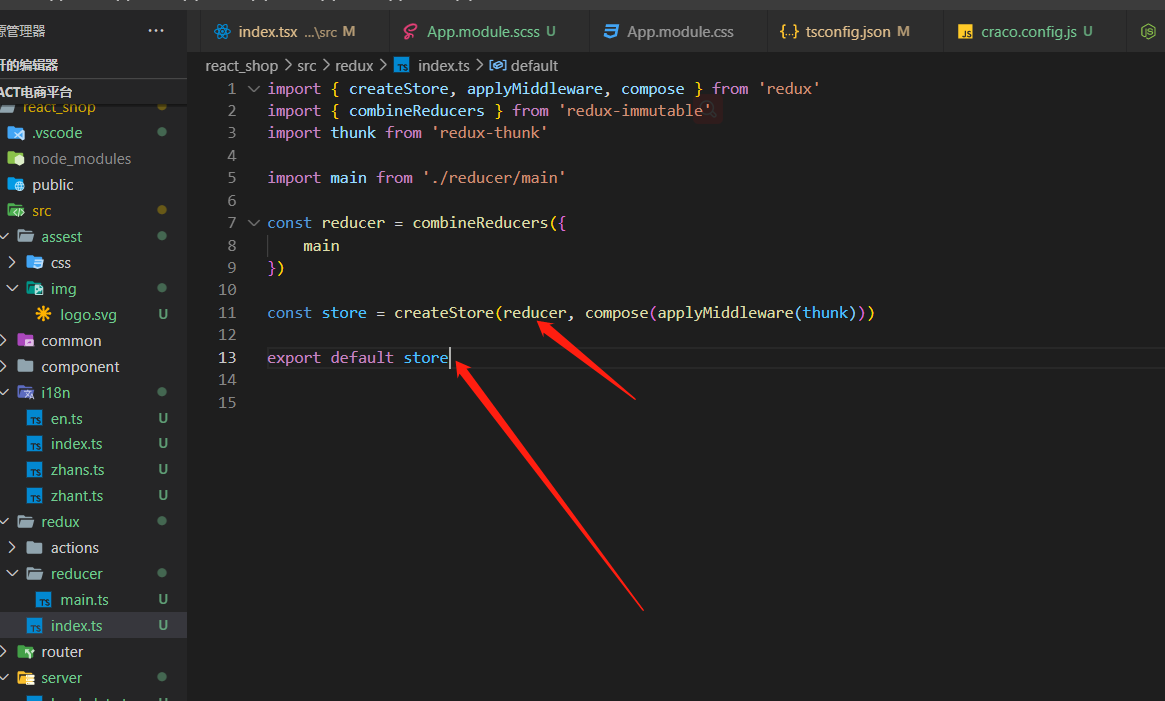This screenshot has height=701, width=1165.
Task: Click line number 11 in gutter
Action: pyautogui.click(x=227, y=313)
